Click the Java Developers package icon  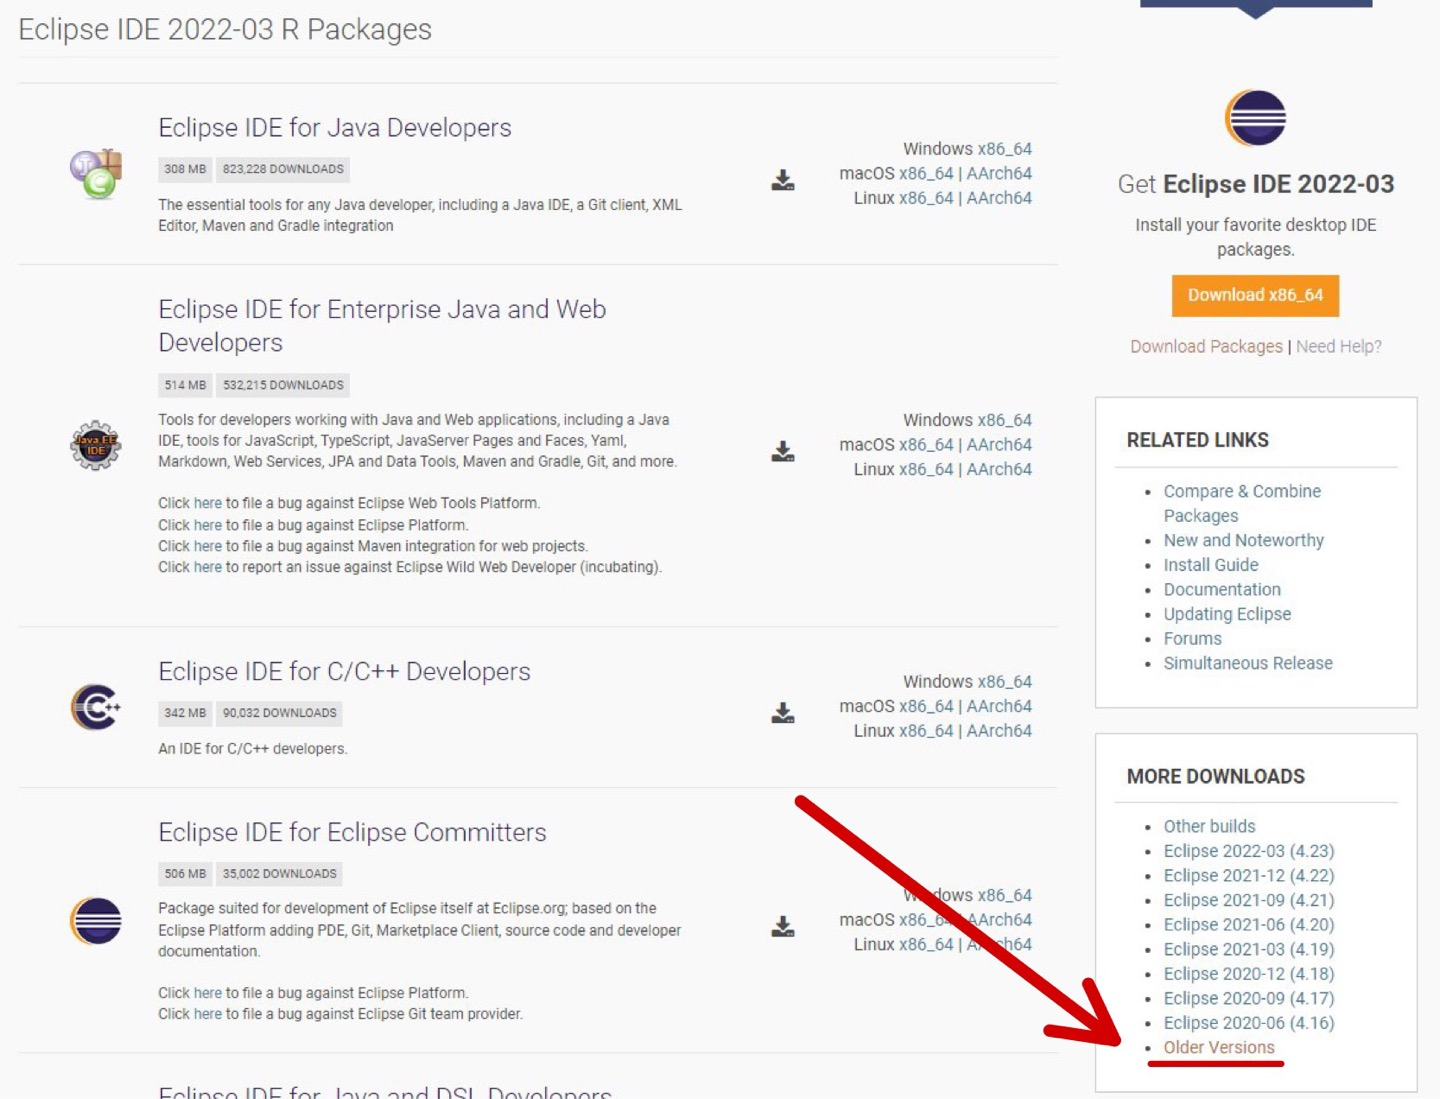[96, 173]
